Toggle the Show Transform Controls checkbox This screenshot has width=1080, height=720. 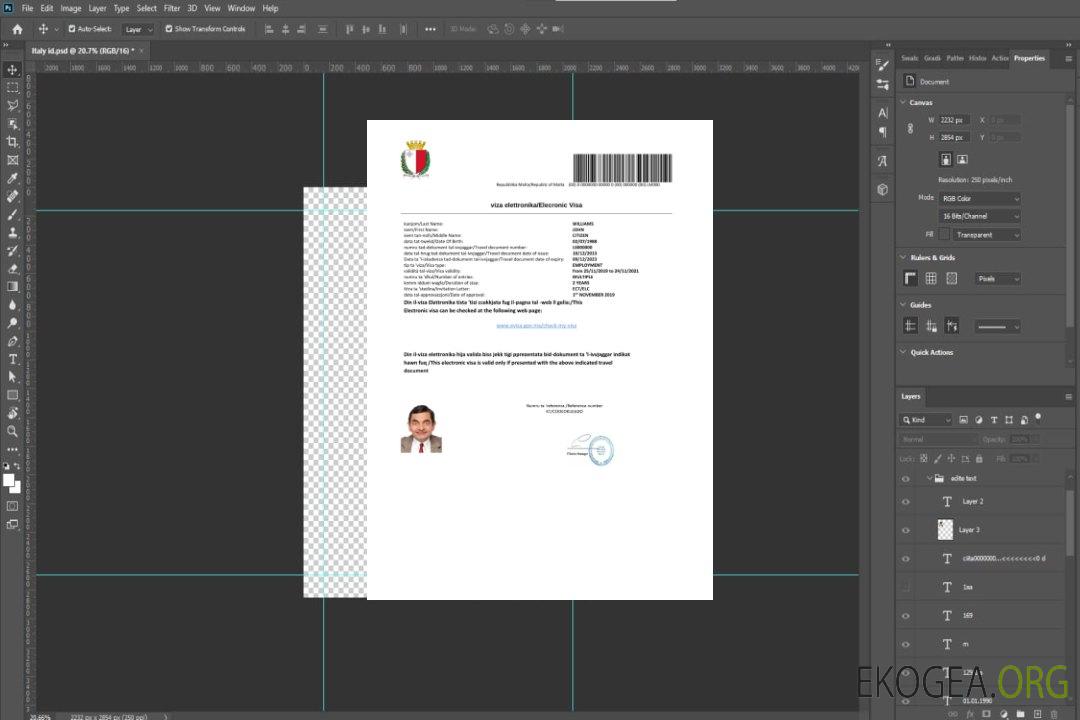pyautogui.click(x=169, y=29)
